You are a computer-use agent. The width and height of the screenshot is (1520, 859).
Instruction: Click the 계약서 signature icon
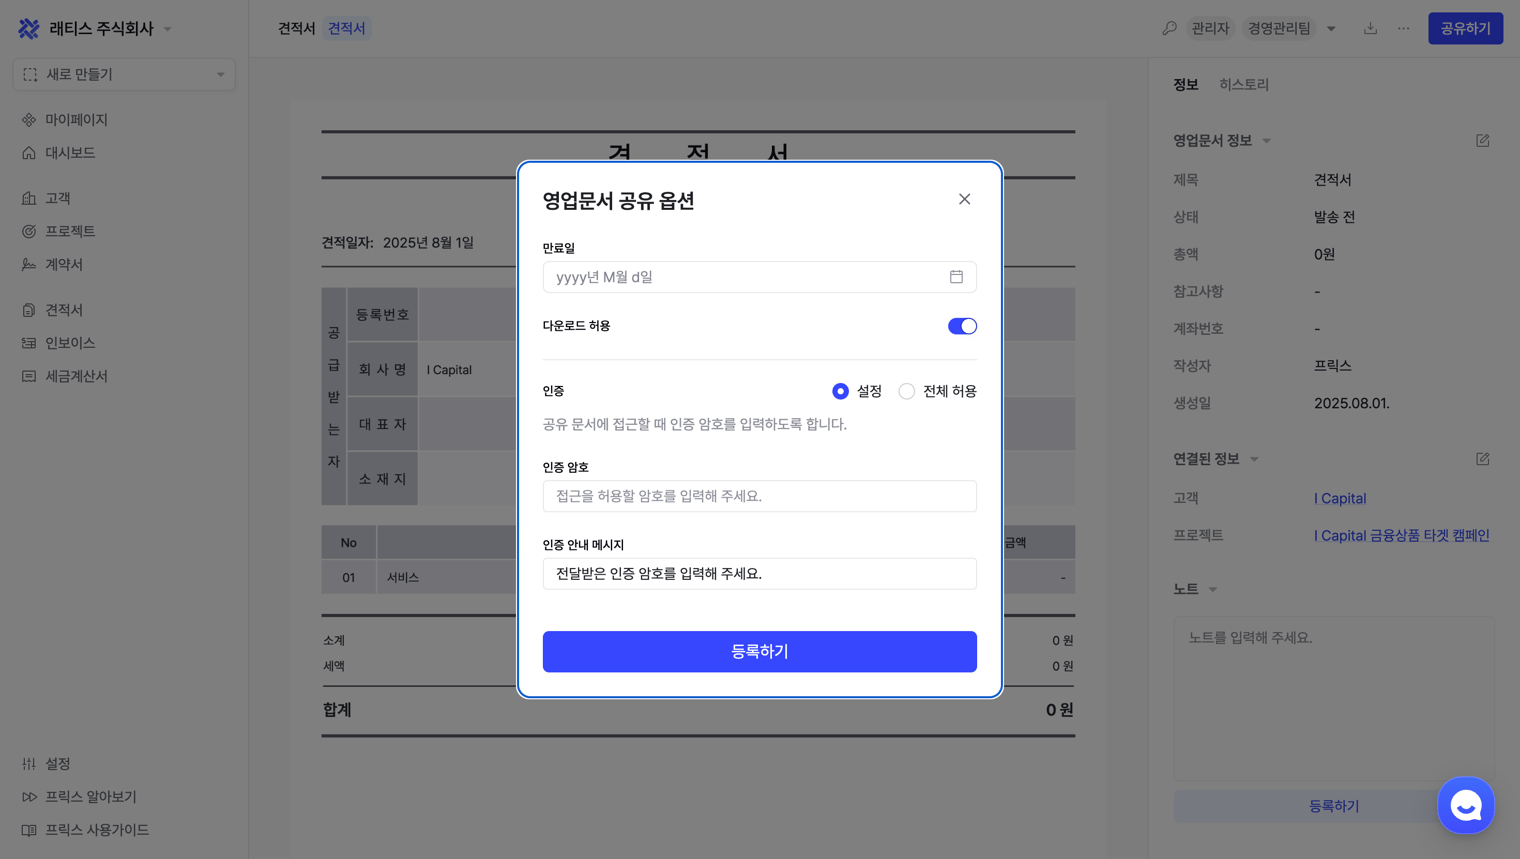click(29, 264)
